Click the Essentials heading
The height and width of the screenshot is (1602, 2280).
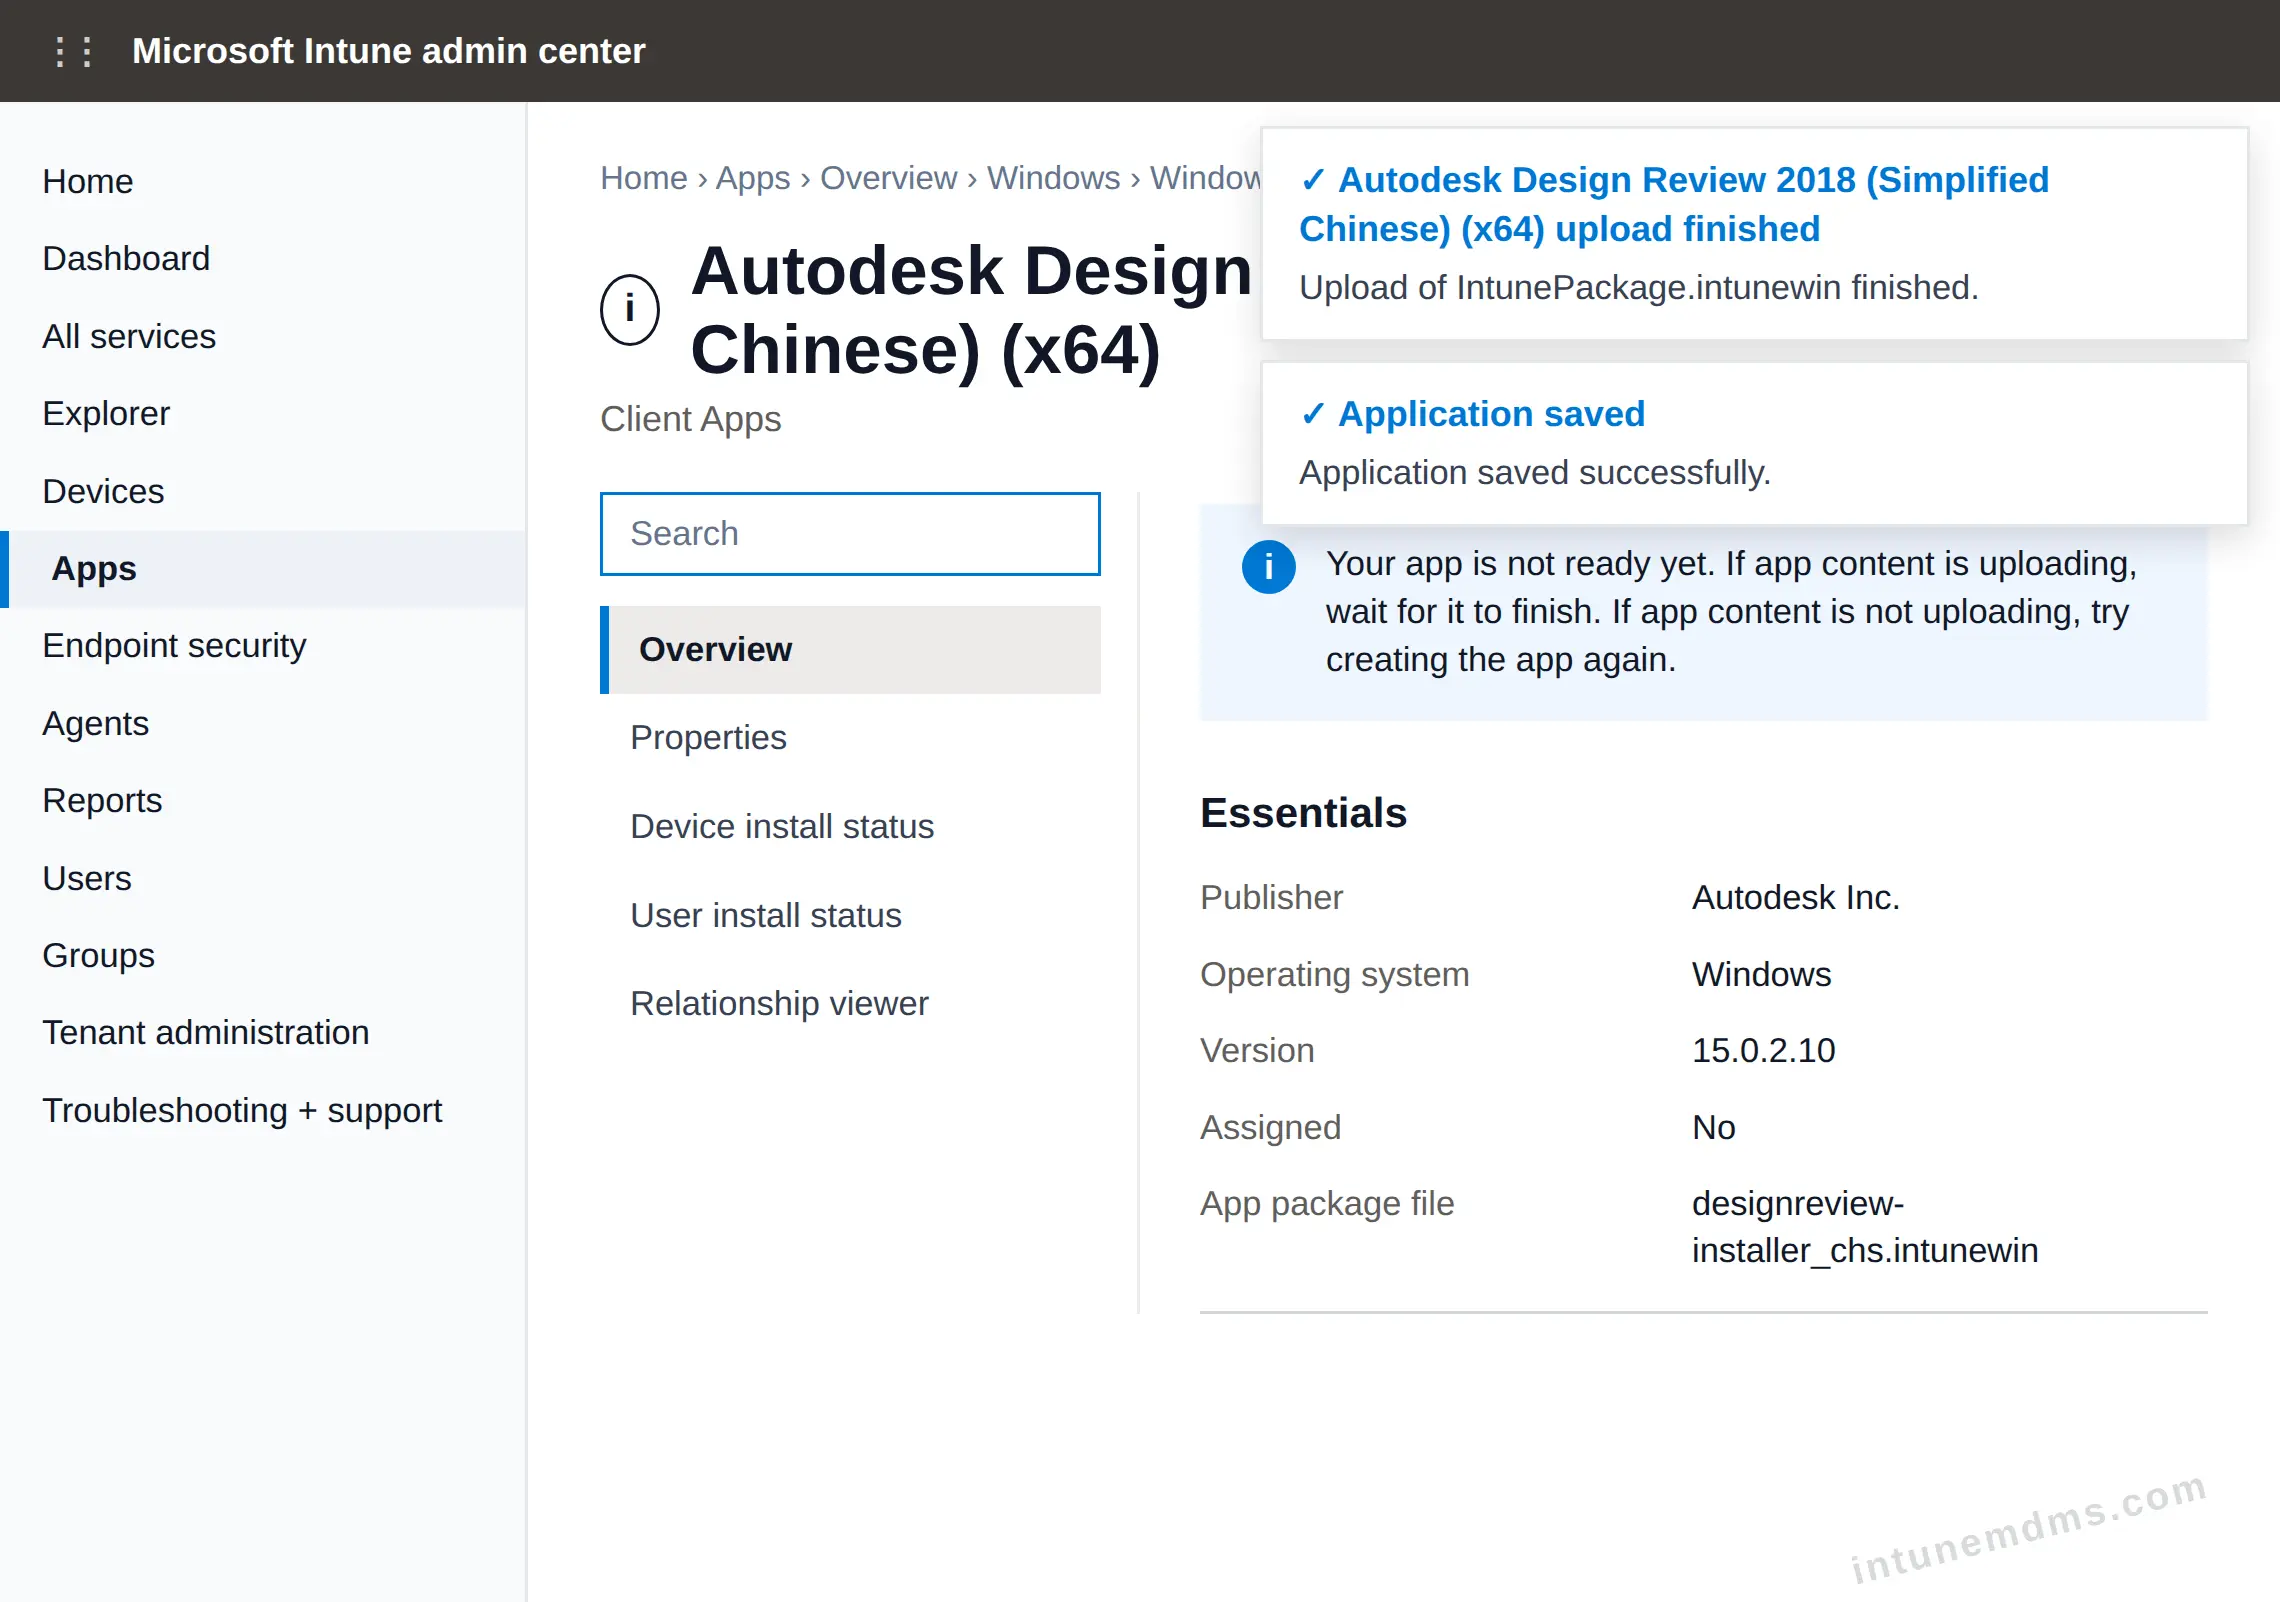[x=1303, y=813]
